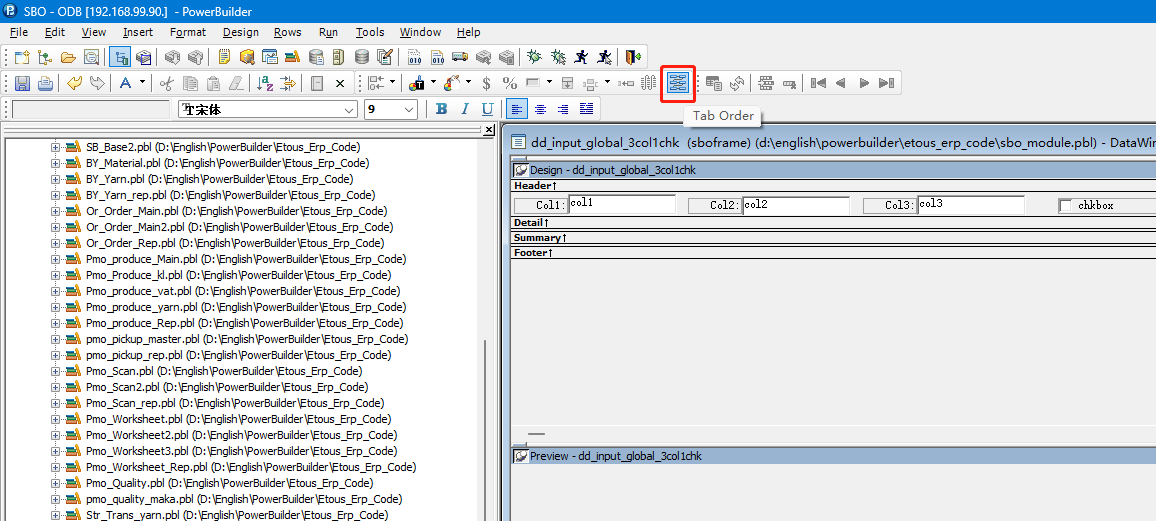Select the Detail band bar
This screenshot has width=1156, height=521.
tap(833, 222)
